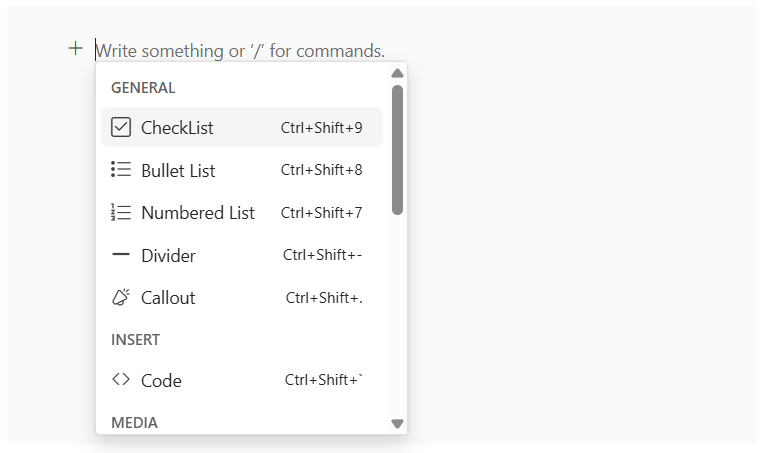
Task: Click the Ctrl+Shift+8 shortcut label
Action: coord(321,170)
